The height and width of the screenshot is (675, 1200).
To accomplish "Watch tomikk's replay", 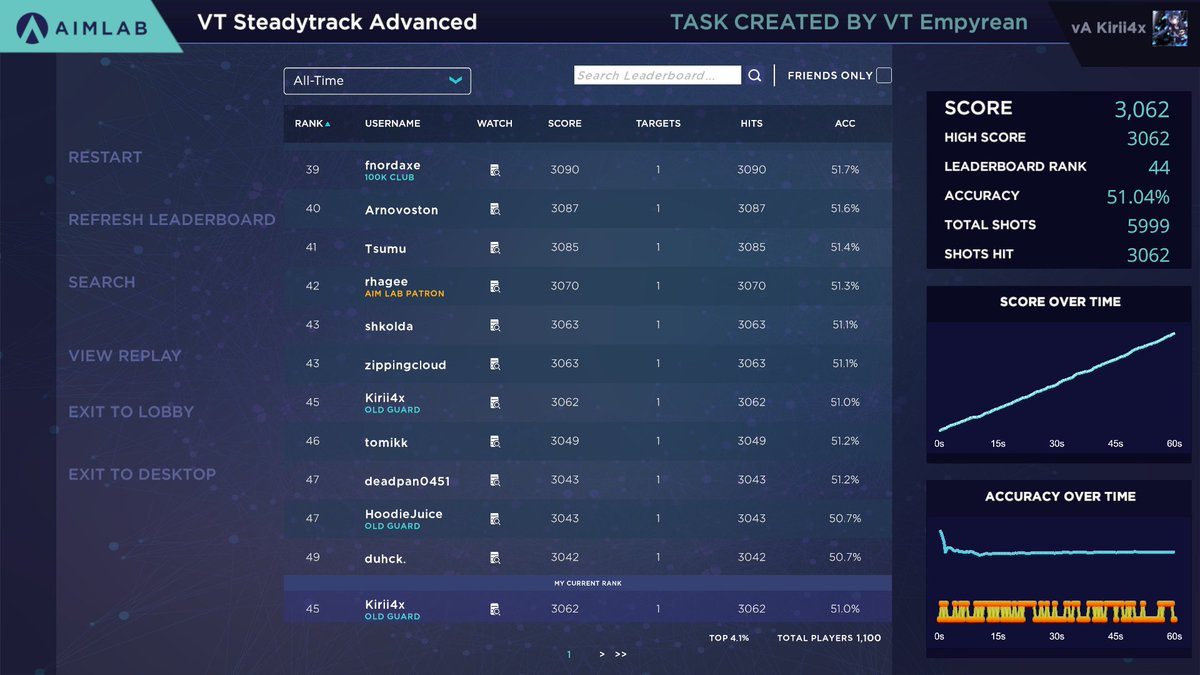I will click(x=495, y=442).
